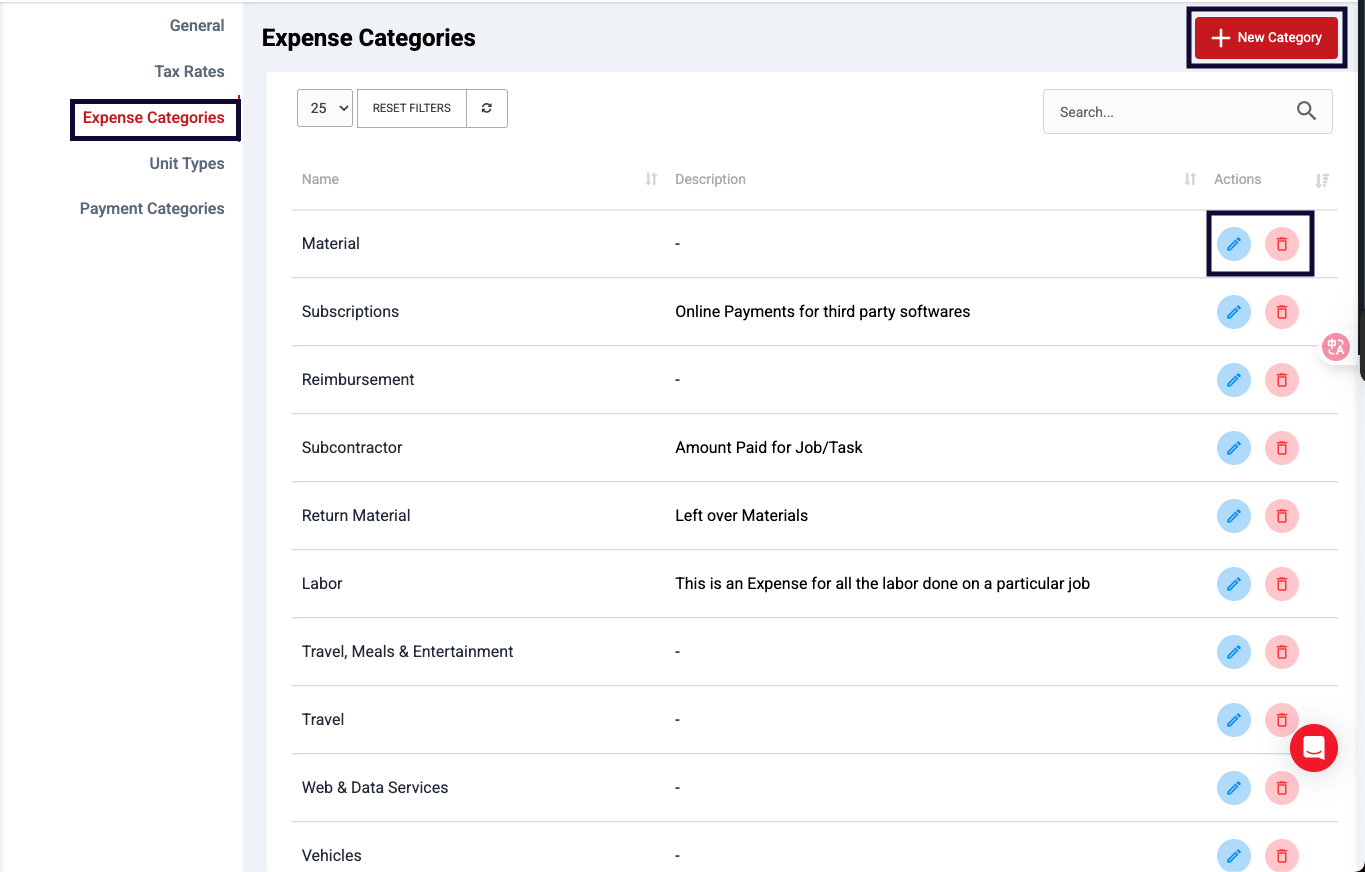This screenshot has height=872, width=1365.
Task: Delete the Subscriptions category
Action: click(1281, 312)
